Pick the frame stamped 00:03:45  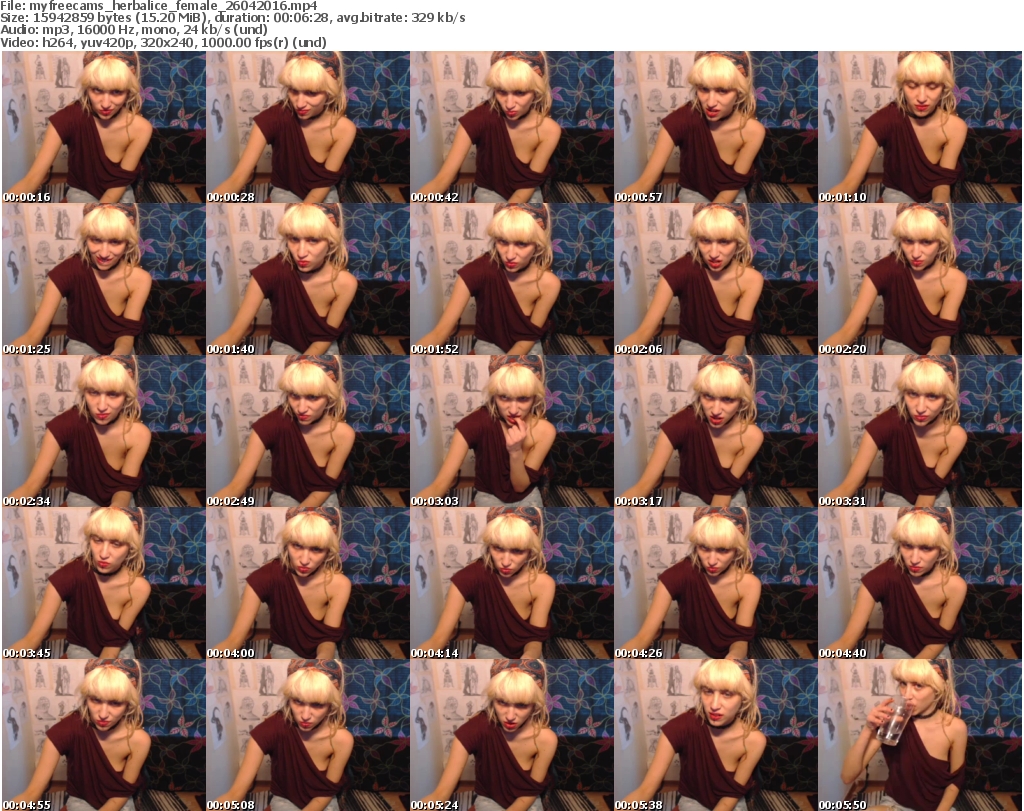pyautogui.click(x=104, y=583)
